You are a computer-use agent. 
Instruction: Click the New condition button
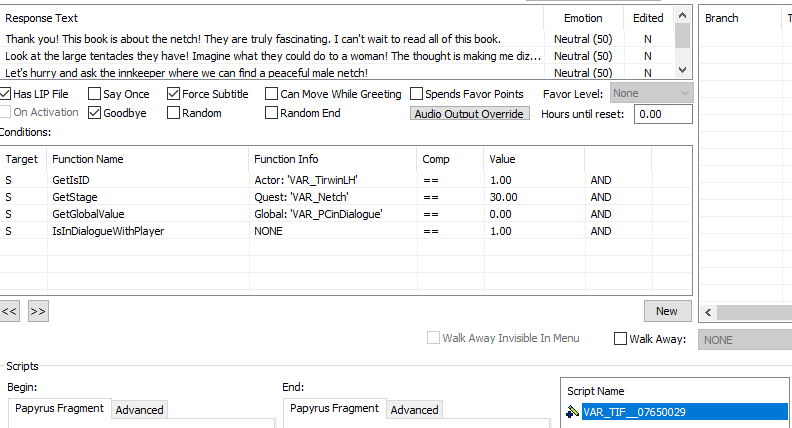[667, 311]
